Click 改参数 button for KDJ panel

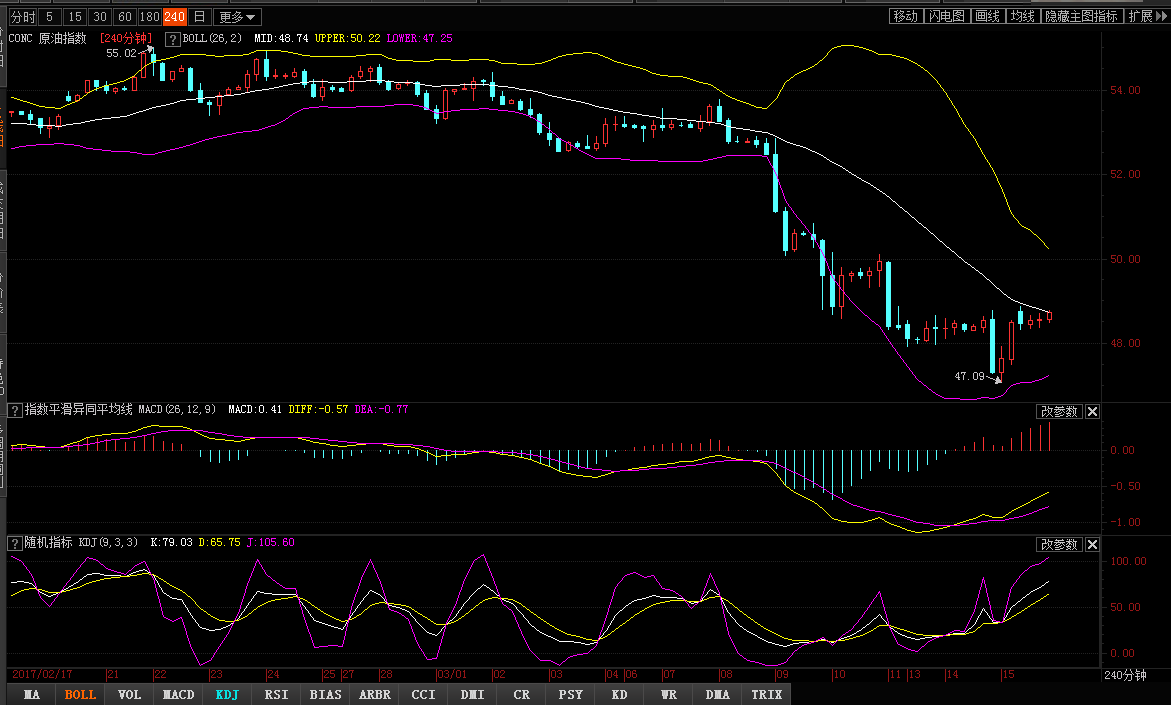click(x=1059, y=545)
